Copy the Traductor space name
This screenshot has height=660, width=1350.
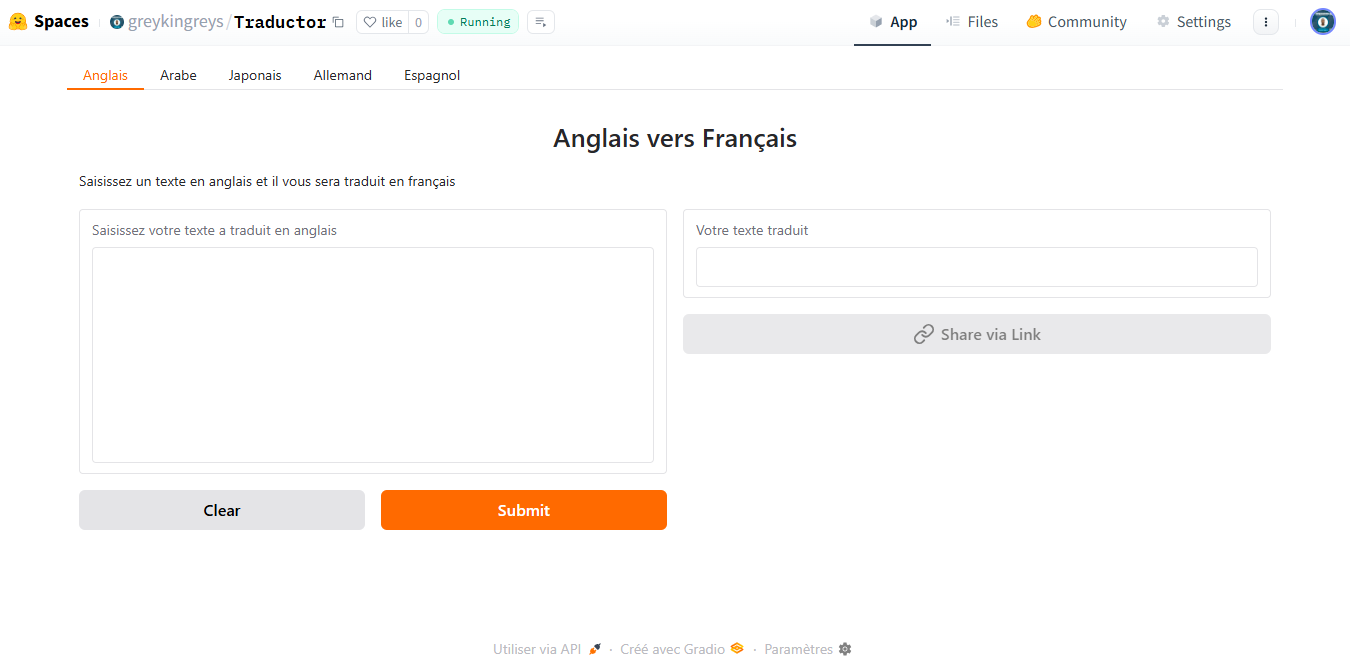[337, 21]
